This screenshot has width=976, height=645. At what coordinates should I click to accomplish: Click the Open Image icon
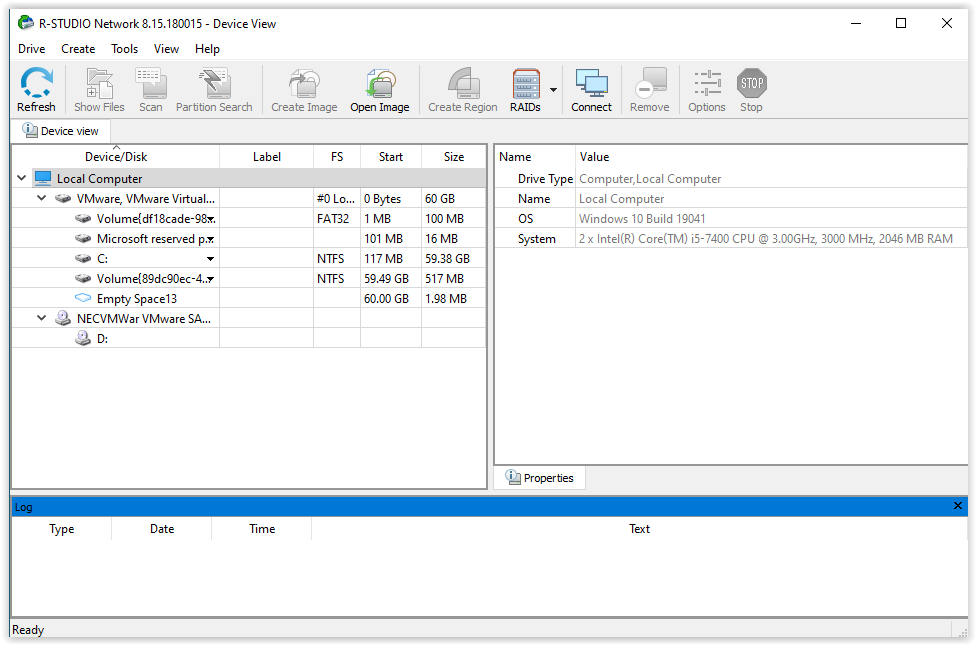(x=380, y=83)
